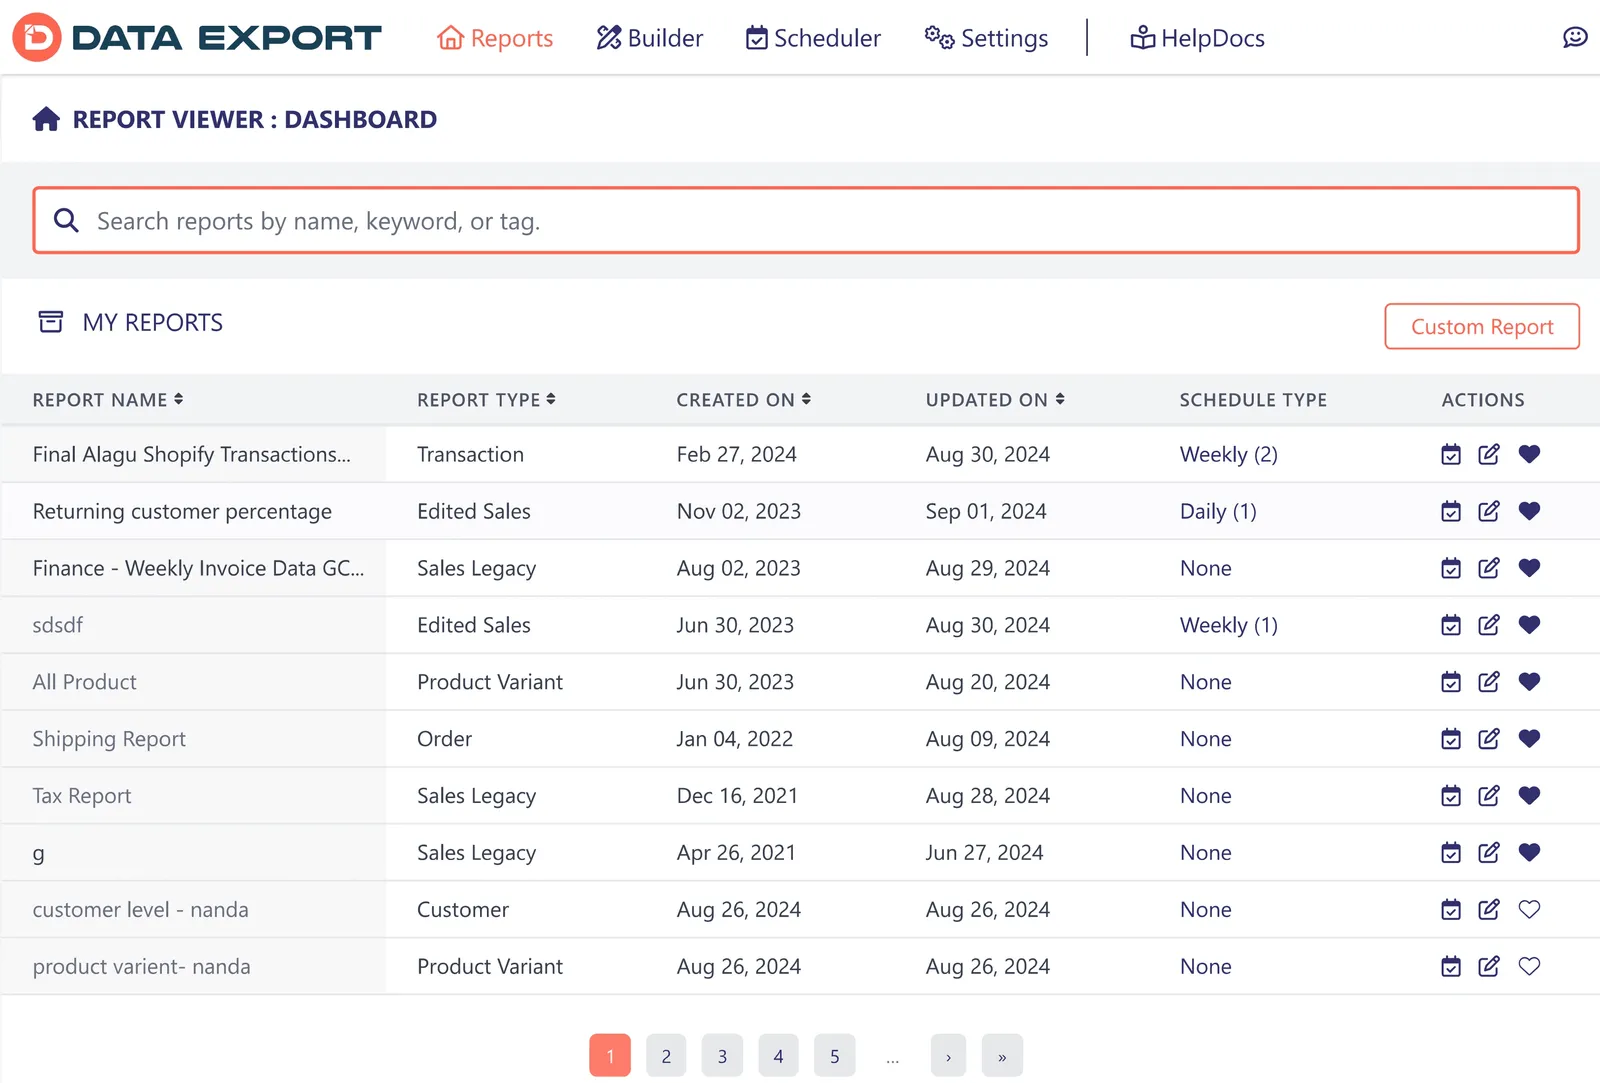1600x1083 pixels.
Task: Jump to last page with double arrow
Action: [x=1002, y=1056]
